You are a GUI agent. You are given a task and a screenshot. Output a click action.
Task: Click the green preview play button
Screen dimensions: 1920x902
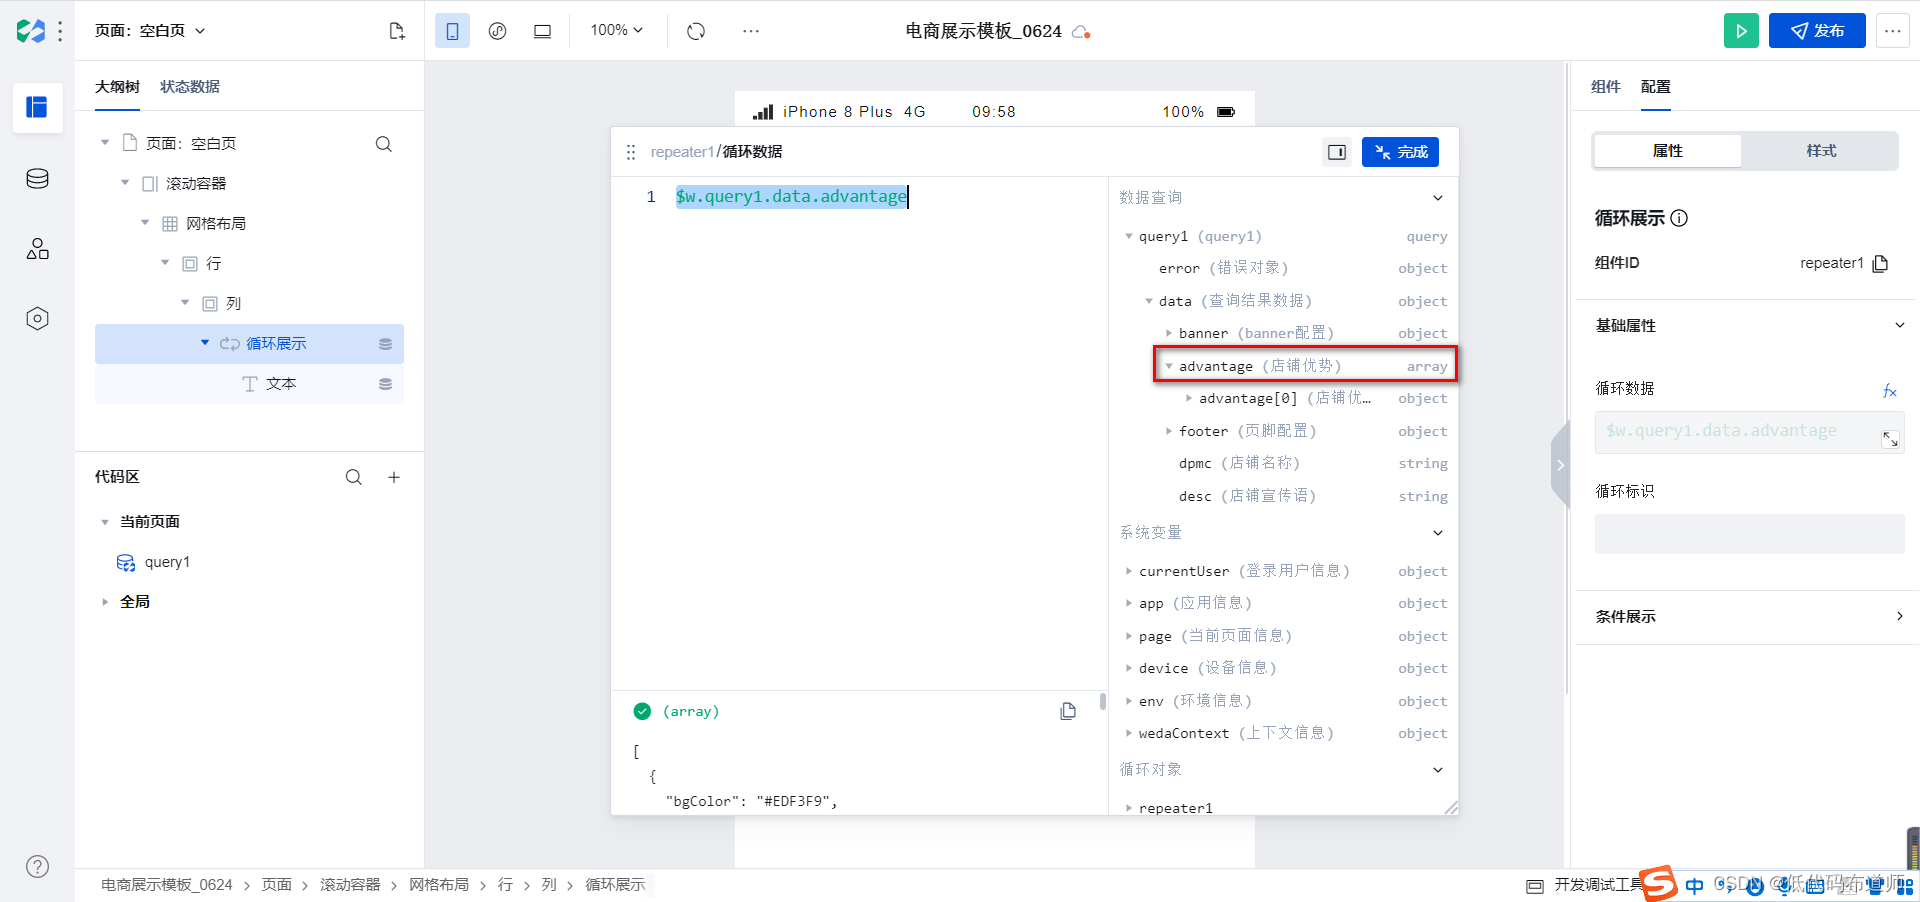coord(1741,31)
